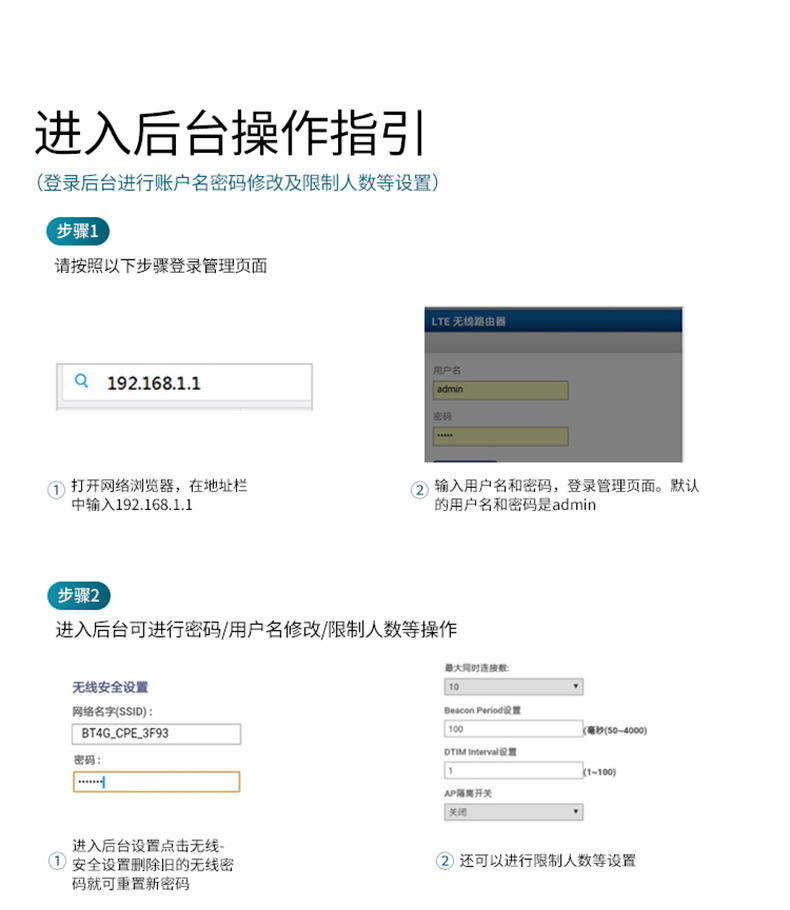Click the masked password field on login panel

(x=500, y=436)
